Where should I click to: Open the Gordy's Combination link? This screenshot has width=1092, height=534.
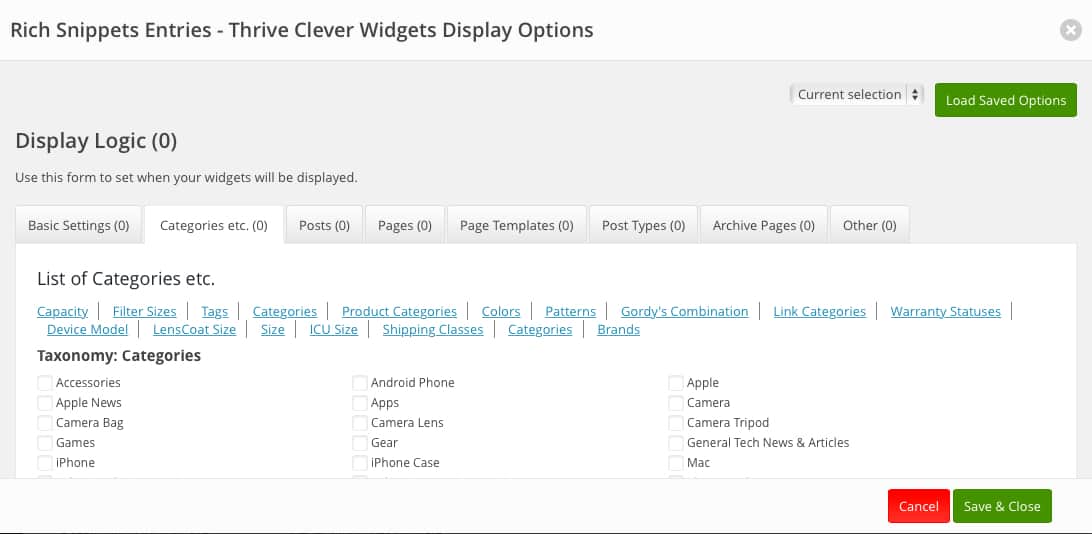point(684,311)
